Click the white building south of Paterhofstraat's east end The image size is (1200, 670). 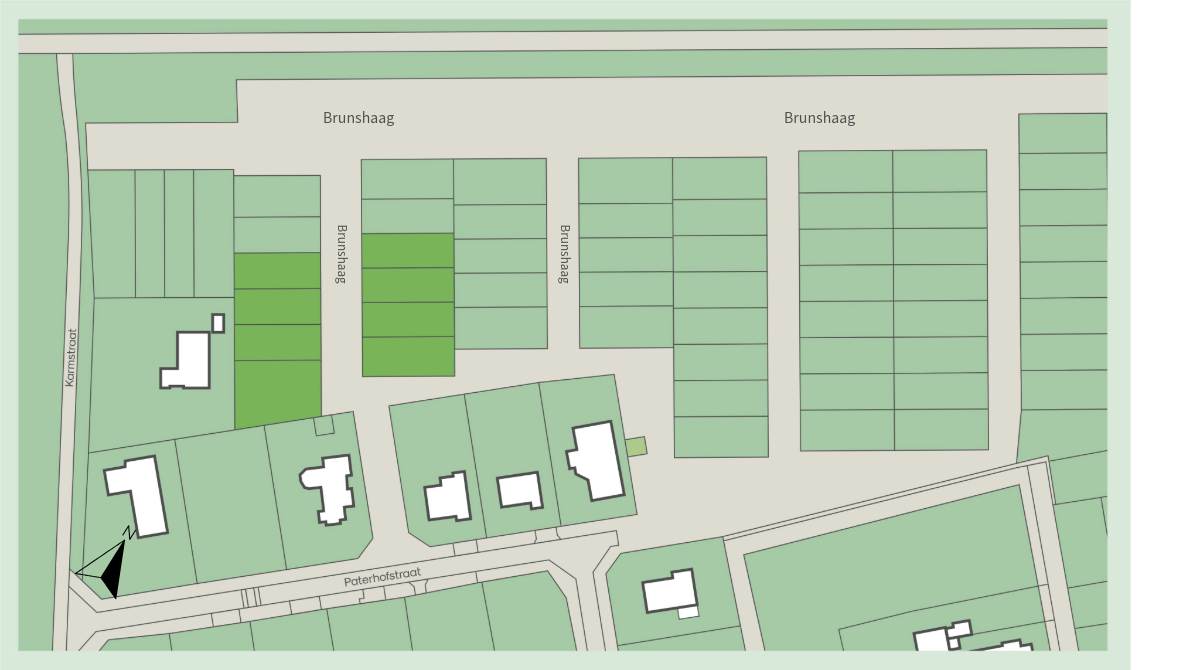tap(671, 592)
